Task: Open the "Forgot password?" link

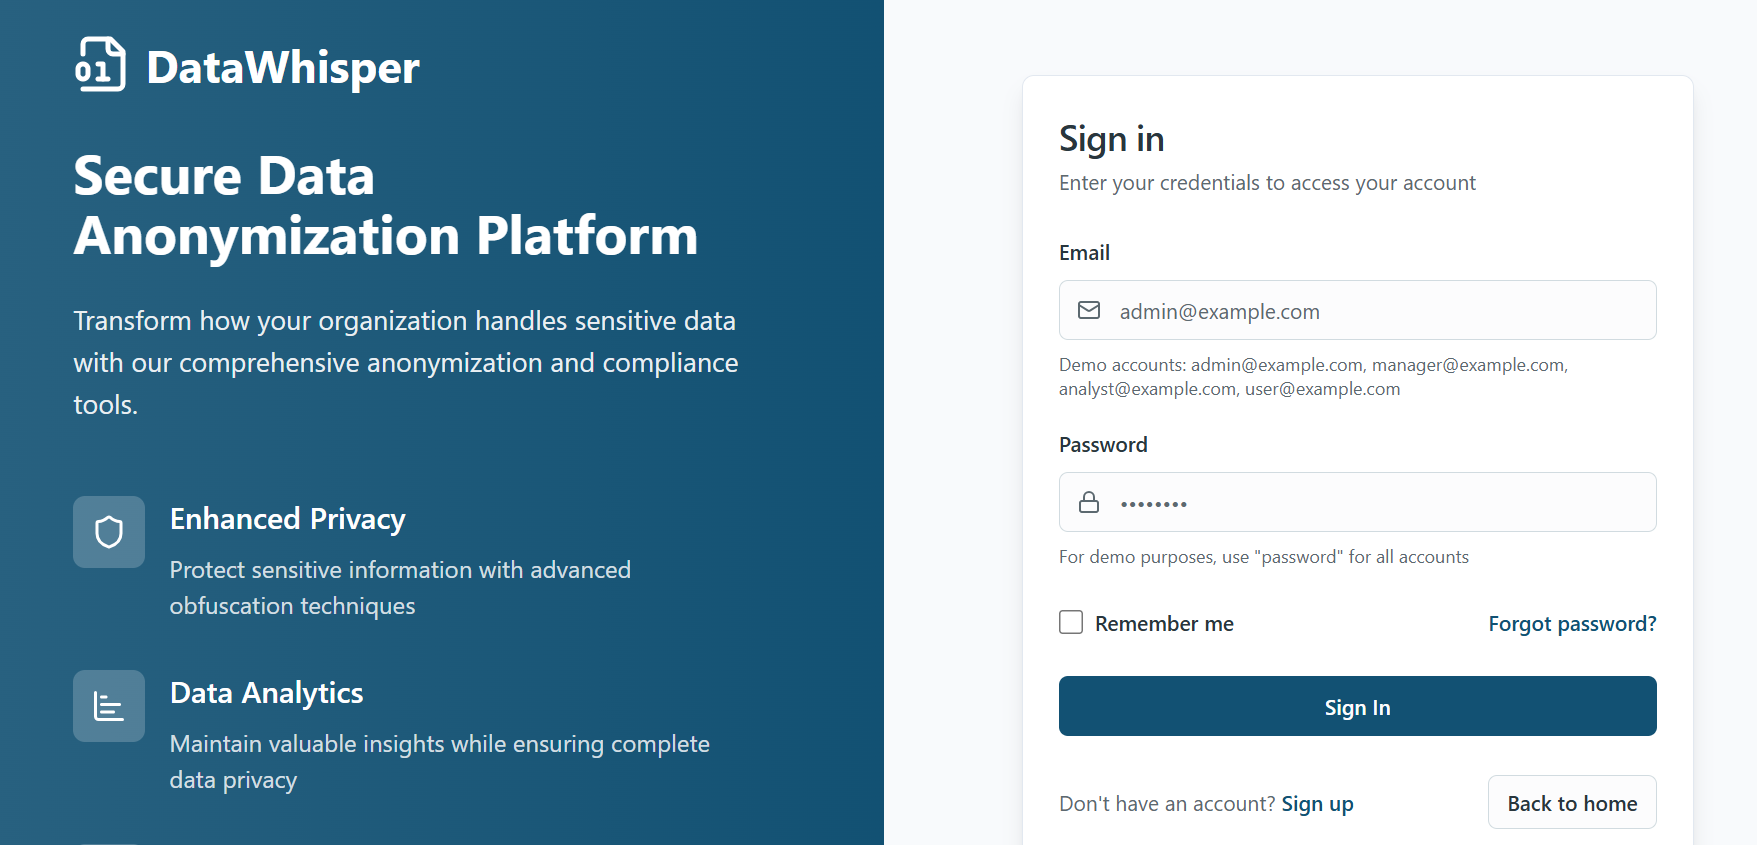Action: pyautogui.click(x=1572, y=624)
